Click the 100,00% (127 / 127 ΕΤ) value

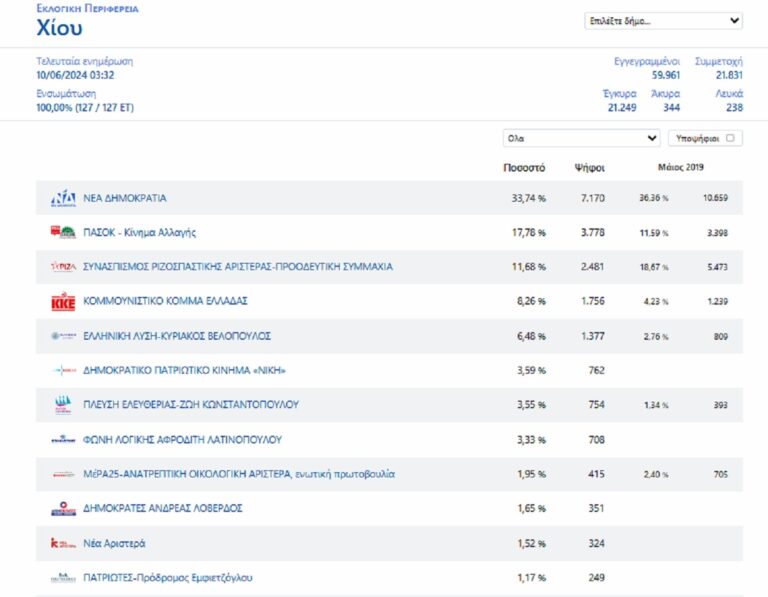coord(85,107)
